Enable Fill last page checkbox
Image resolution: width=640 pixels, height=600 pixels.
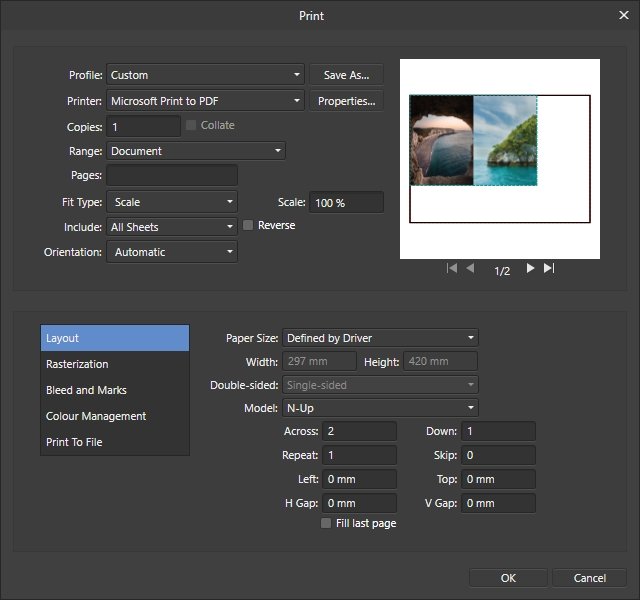326,523
